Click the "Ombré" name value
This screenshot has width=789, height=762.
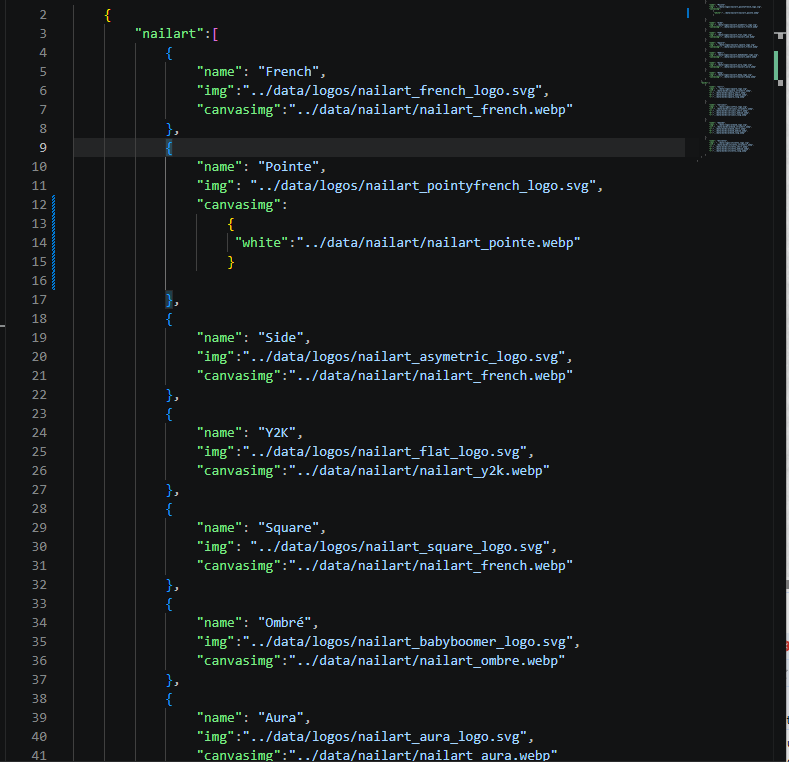[x=284, y=623]
